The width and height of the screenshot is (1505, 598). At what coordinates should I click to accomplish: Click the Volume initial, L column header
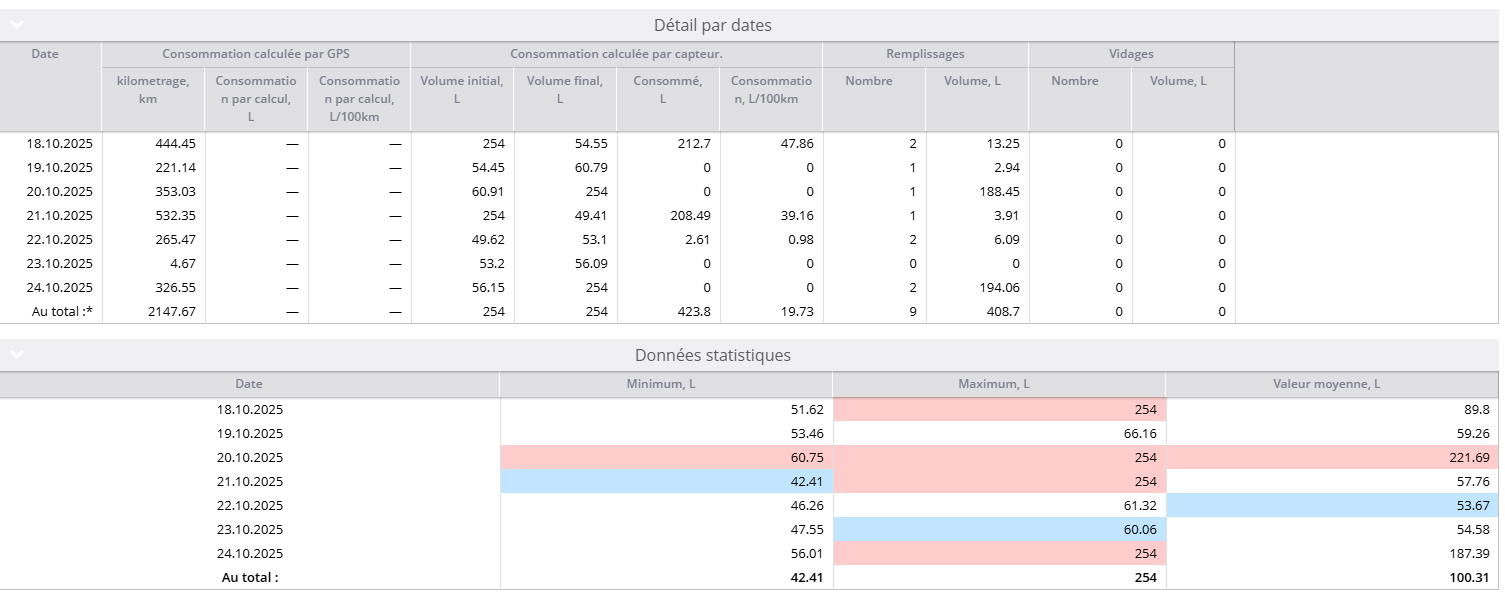tap(461, 90)
